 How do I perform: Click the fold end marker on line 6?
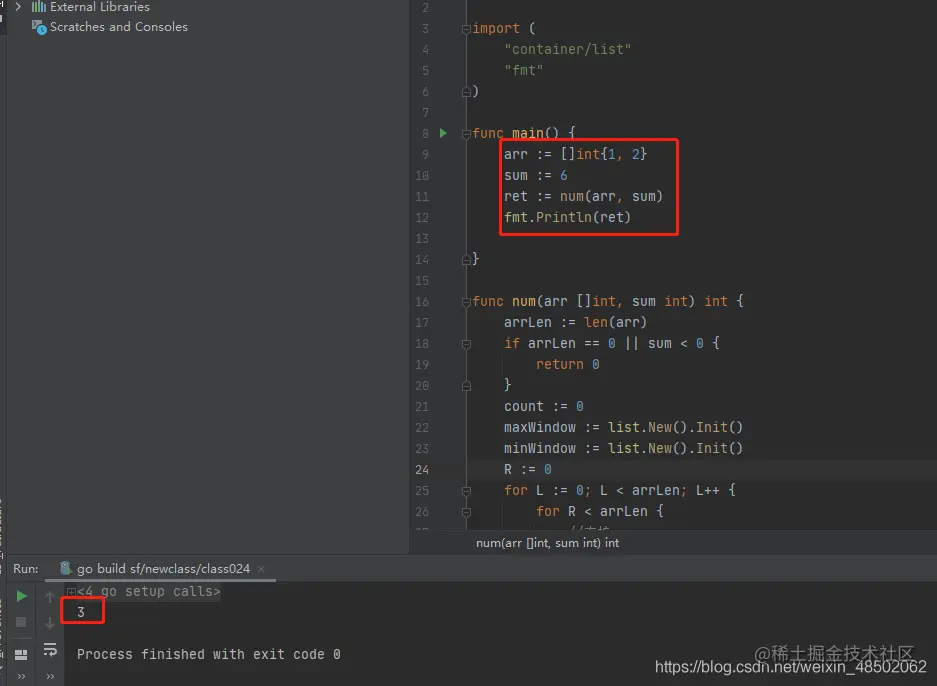(466, 92)
